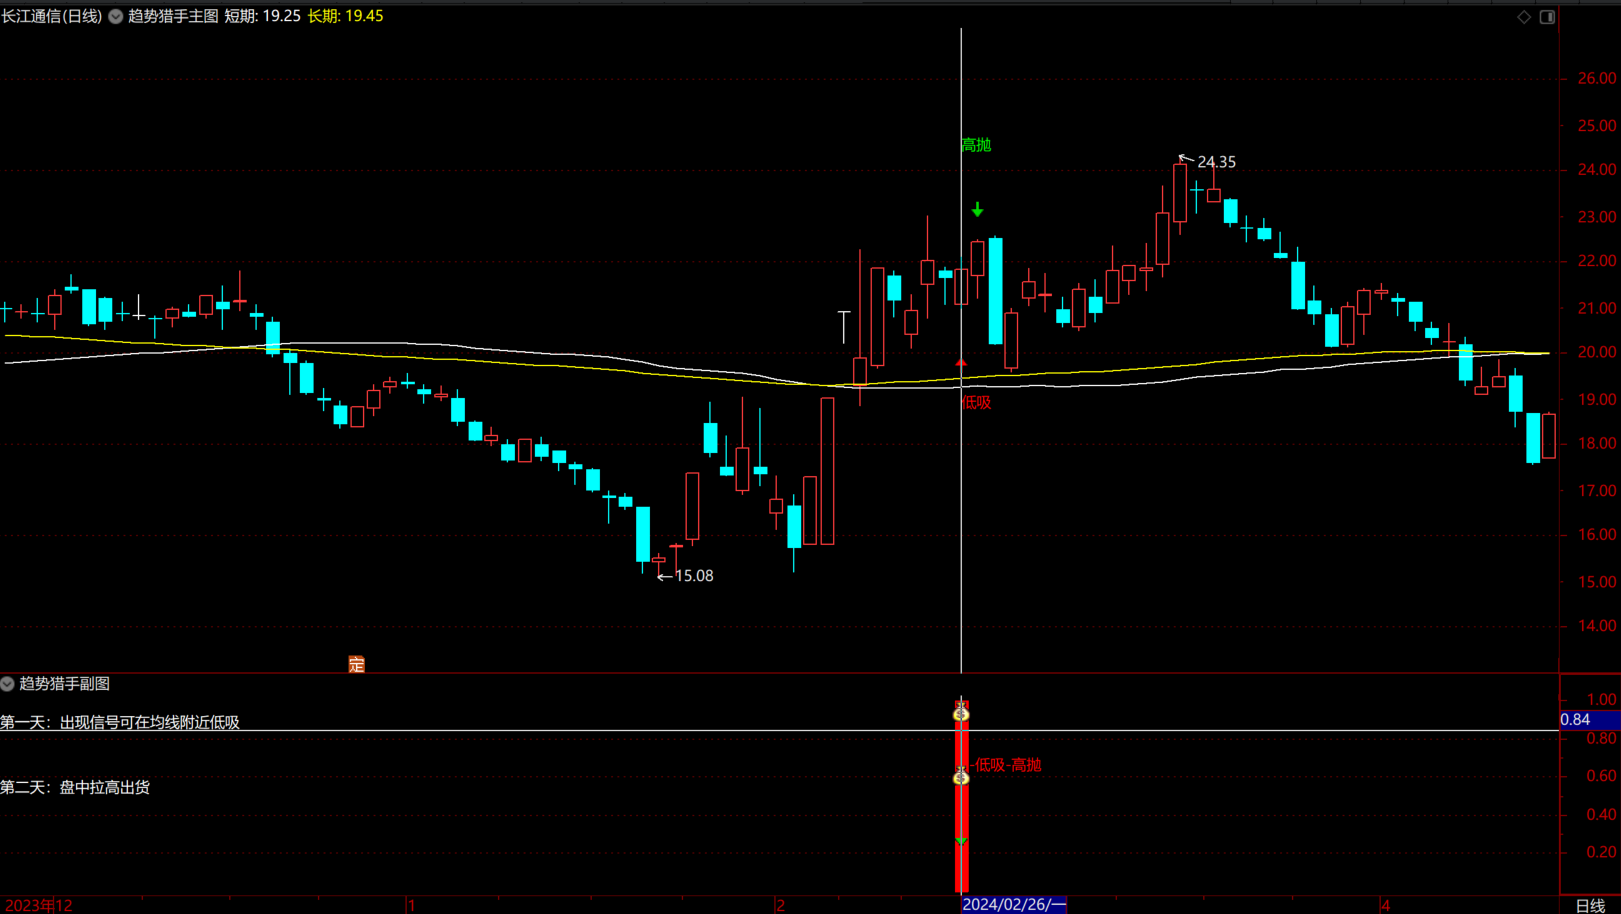Image resolution: width=1621 pixels, height=914 pixels.
Task: Click the yellow 长期: 19.45 value
Action: coord(345,16)
